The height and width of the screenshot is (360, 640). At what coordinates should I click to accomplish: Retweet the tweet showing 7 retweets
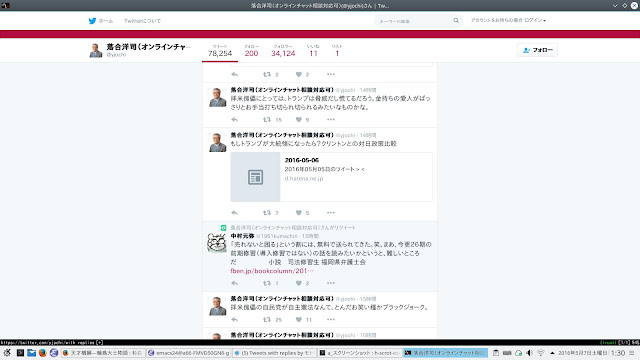pos(267,213)
